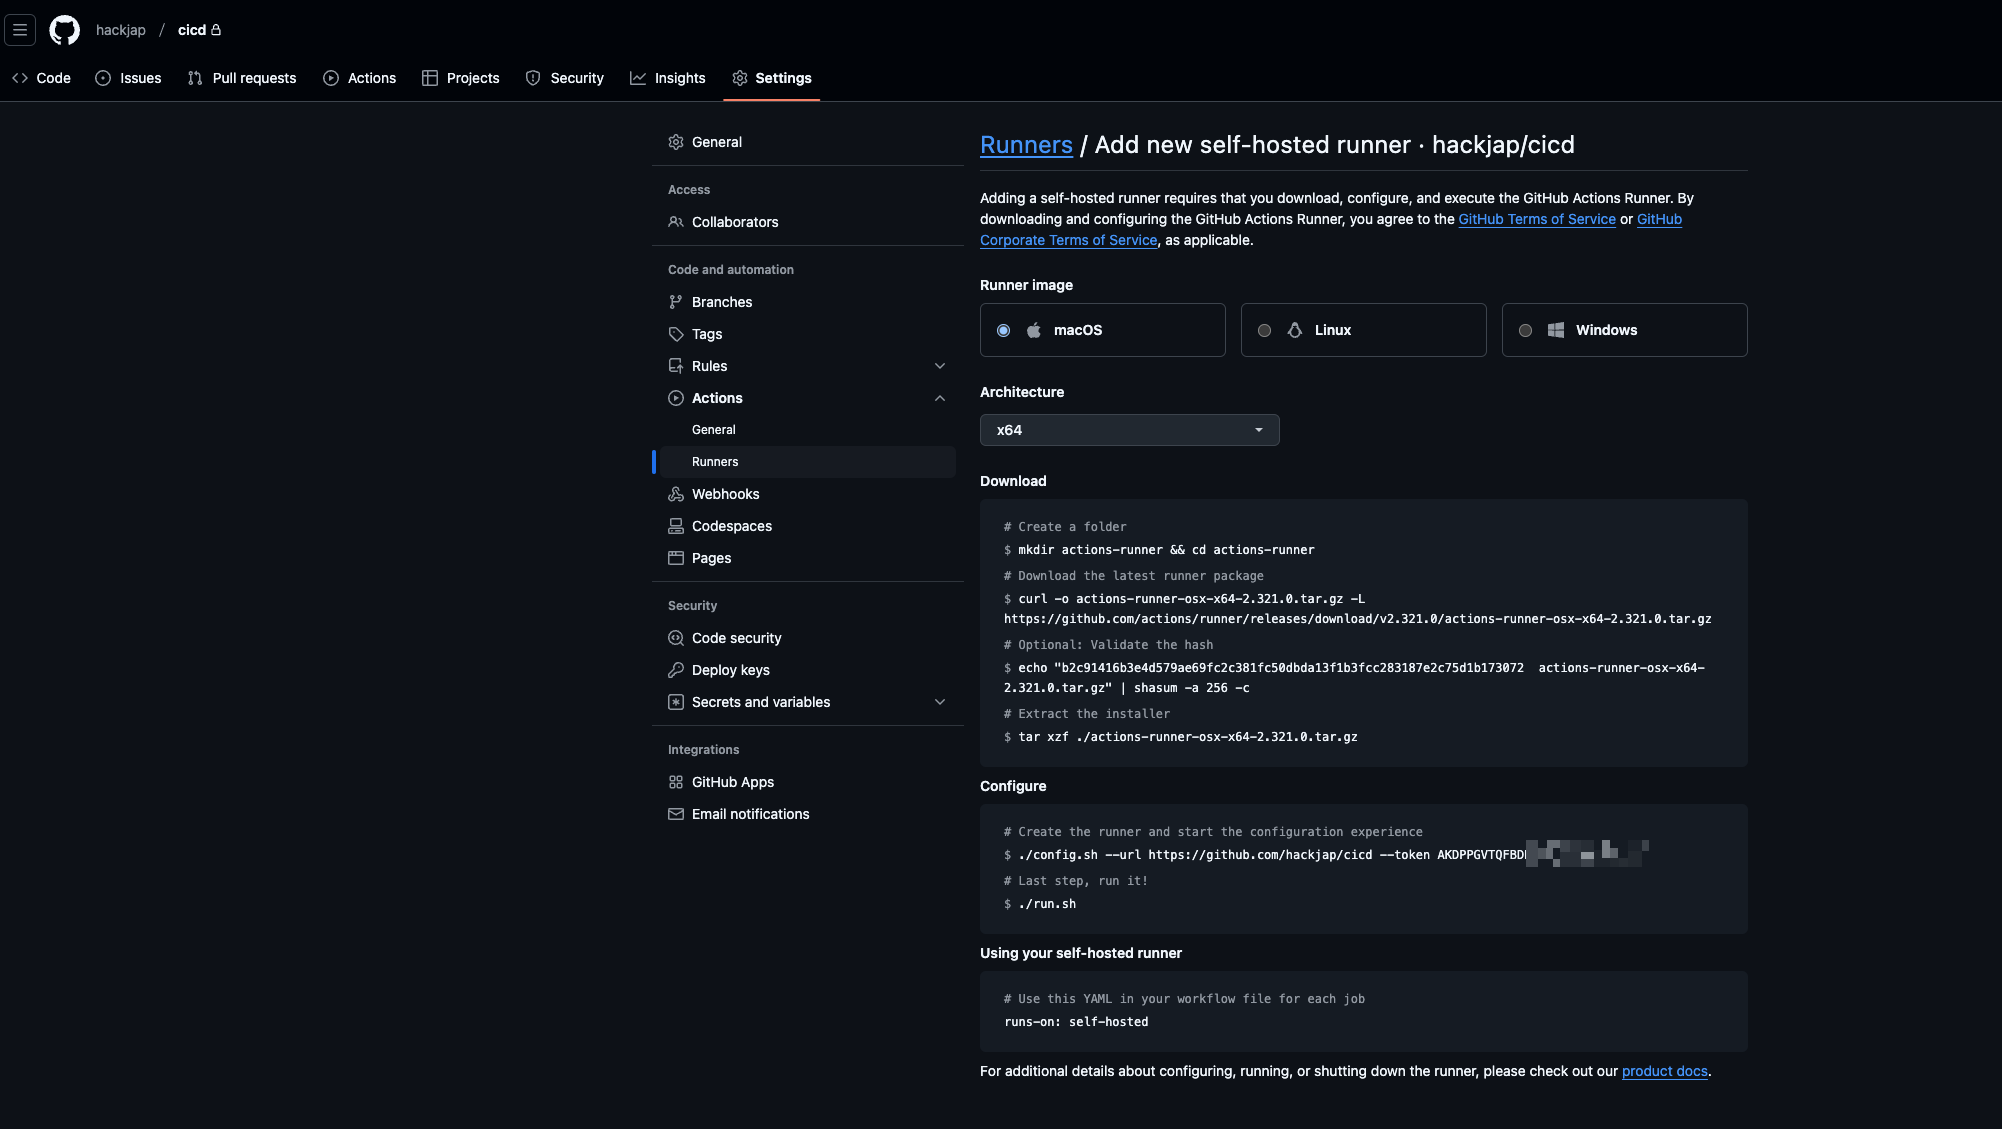
Task: Open the Runners breadcrumb link
Action: point(1026,145)
